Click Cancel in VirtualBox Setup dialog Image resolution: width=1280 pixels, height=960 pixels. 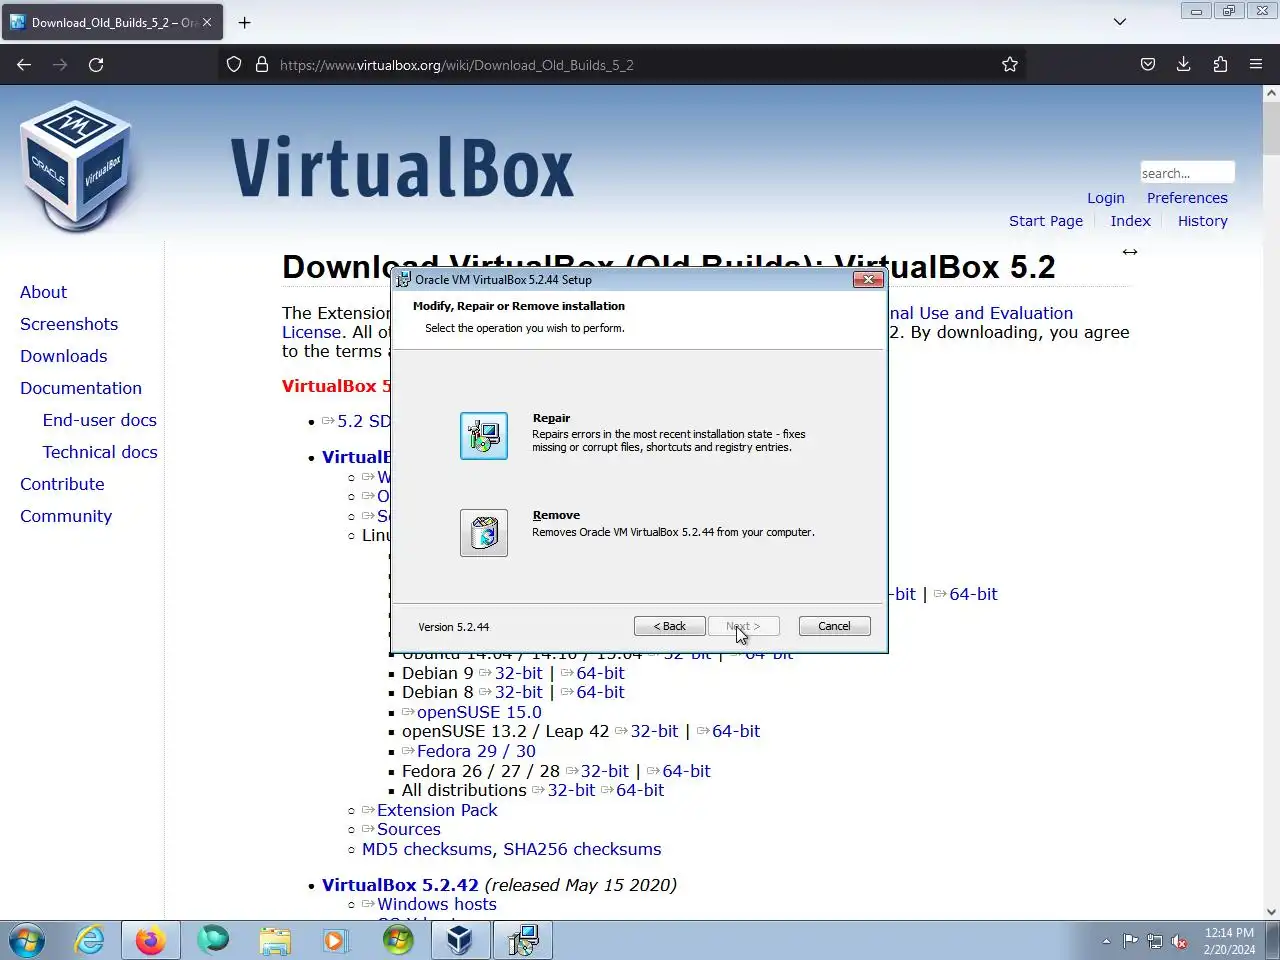[x=835, y=626]
